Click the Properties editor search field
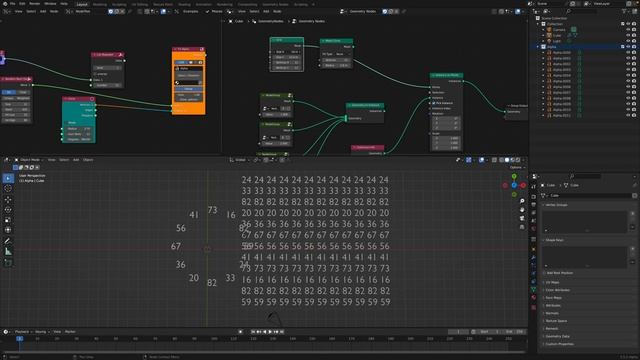Screen dimensions: 640x360 586,176
